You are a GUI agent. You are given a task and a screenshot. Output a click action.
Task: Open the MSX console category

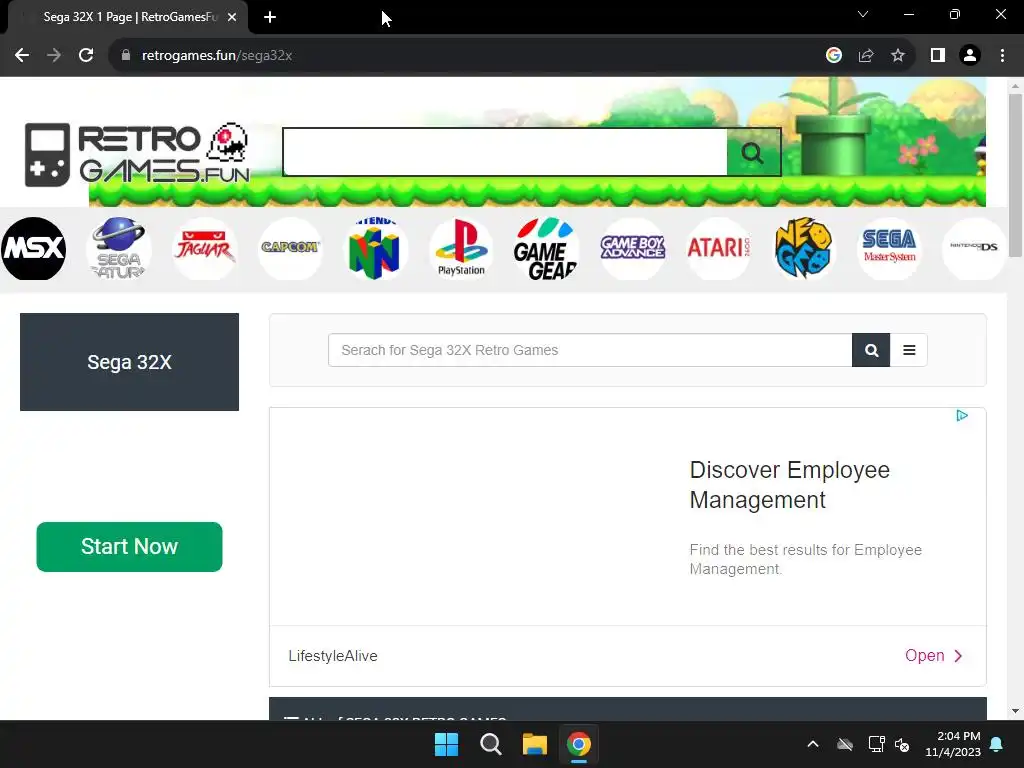[33, 248]
